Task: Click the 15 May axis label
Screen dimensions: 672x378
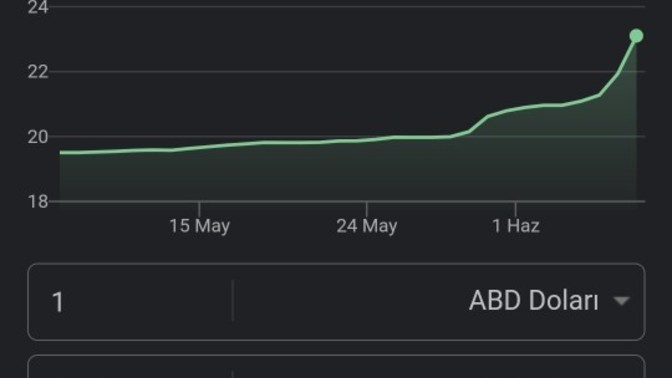Action: (199, 226)
